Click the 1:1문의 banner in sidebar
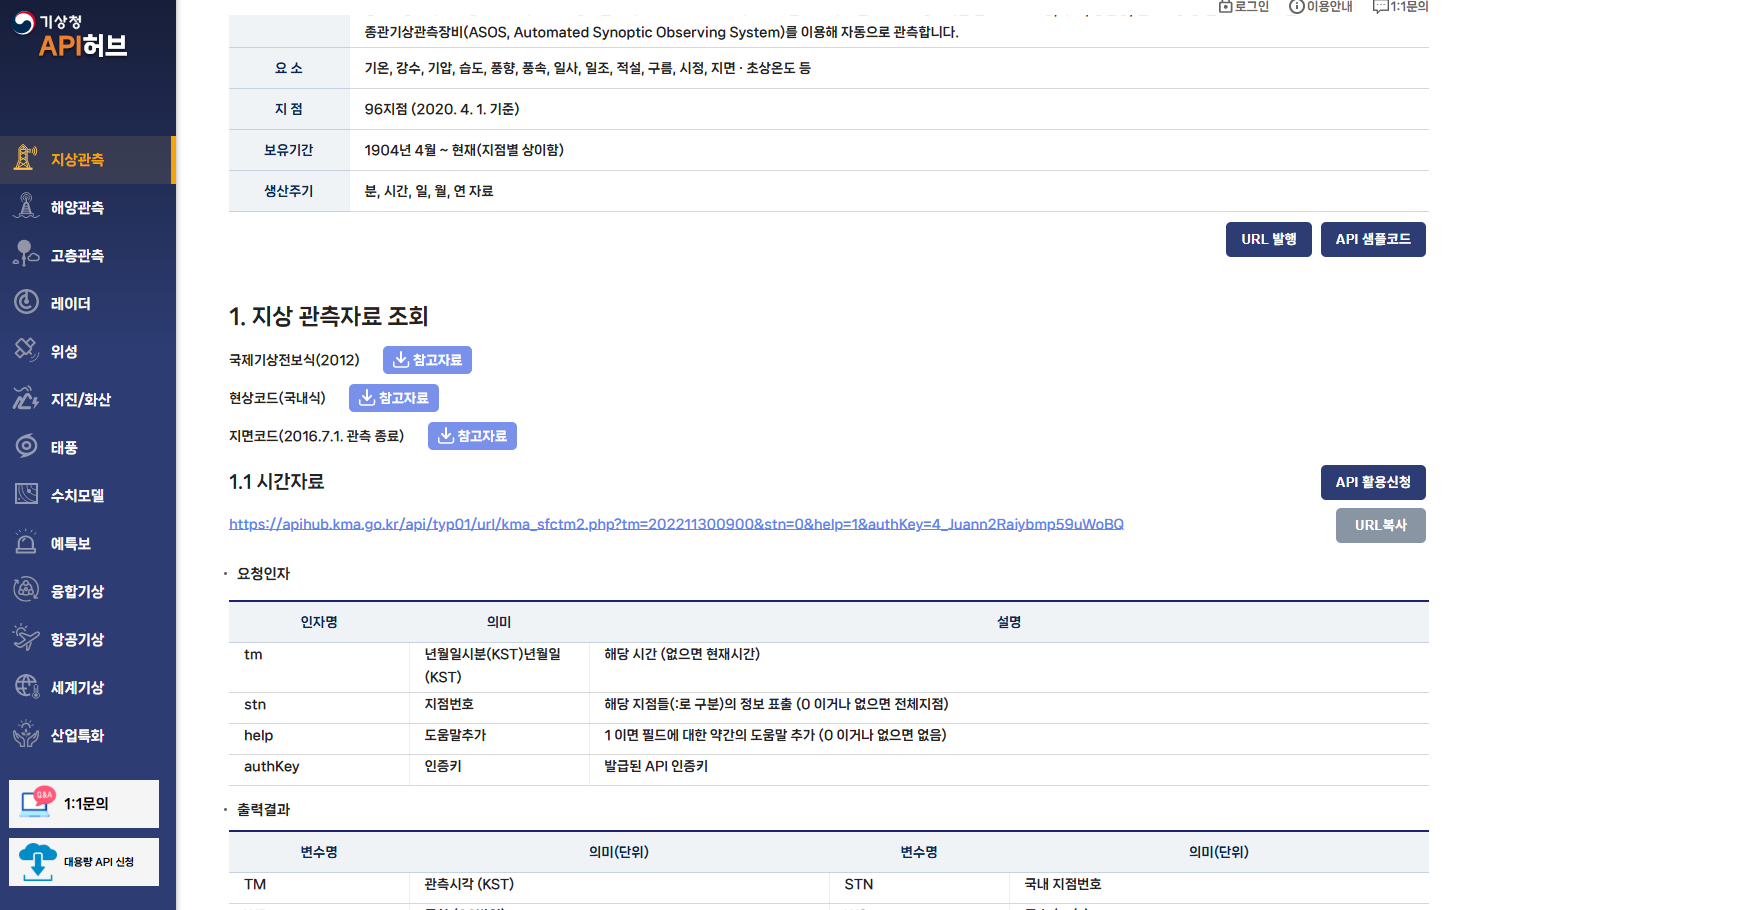Screen dimensions: 1741x910 tap(84, 804)
